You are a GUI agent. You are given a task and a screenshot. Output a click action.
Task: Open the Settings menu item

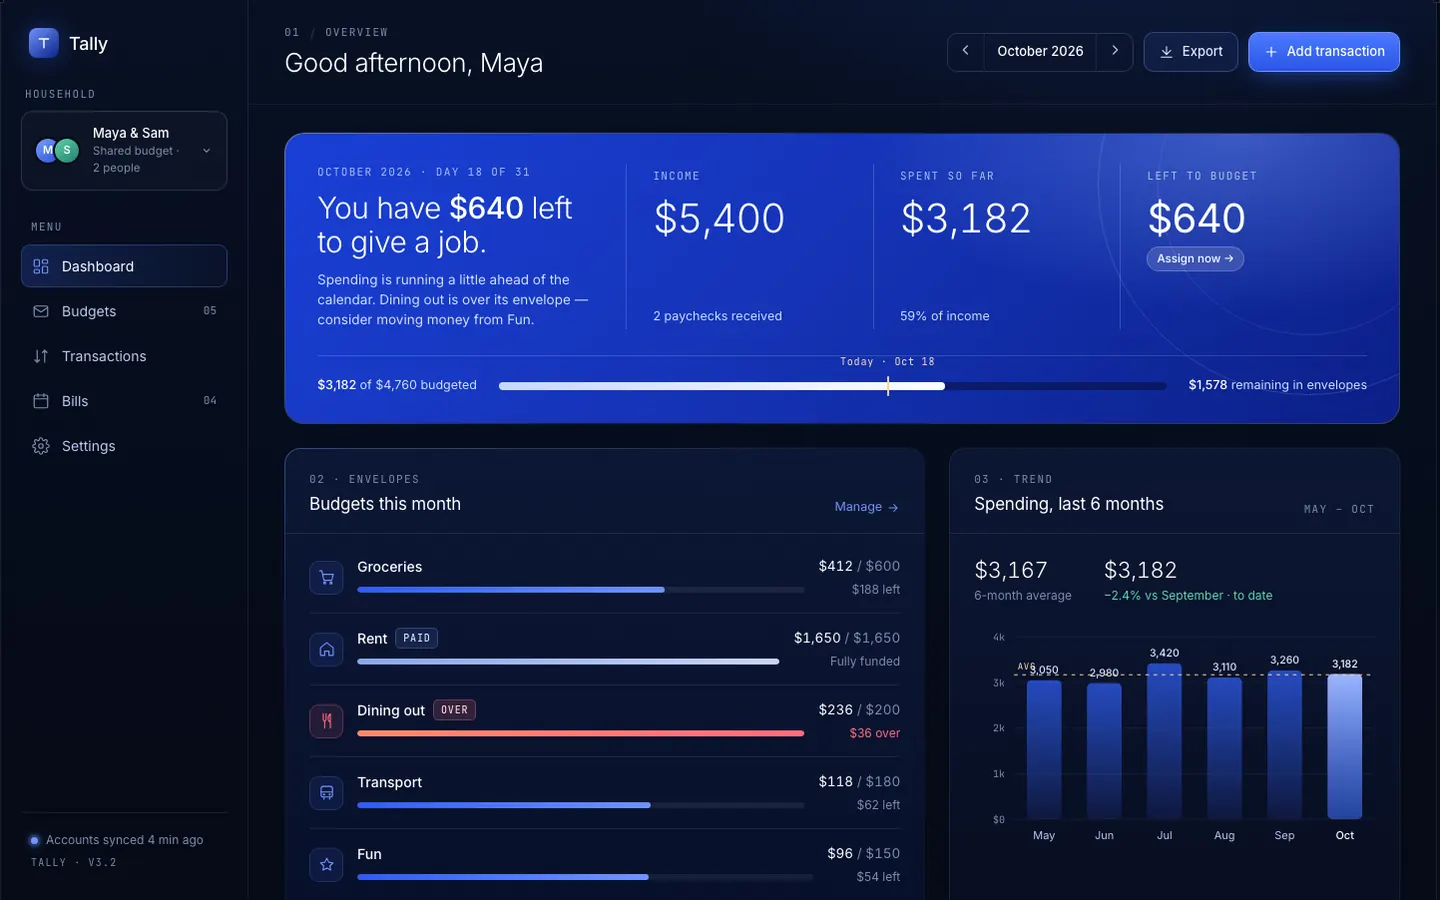[124, 446]
